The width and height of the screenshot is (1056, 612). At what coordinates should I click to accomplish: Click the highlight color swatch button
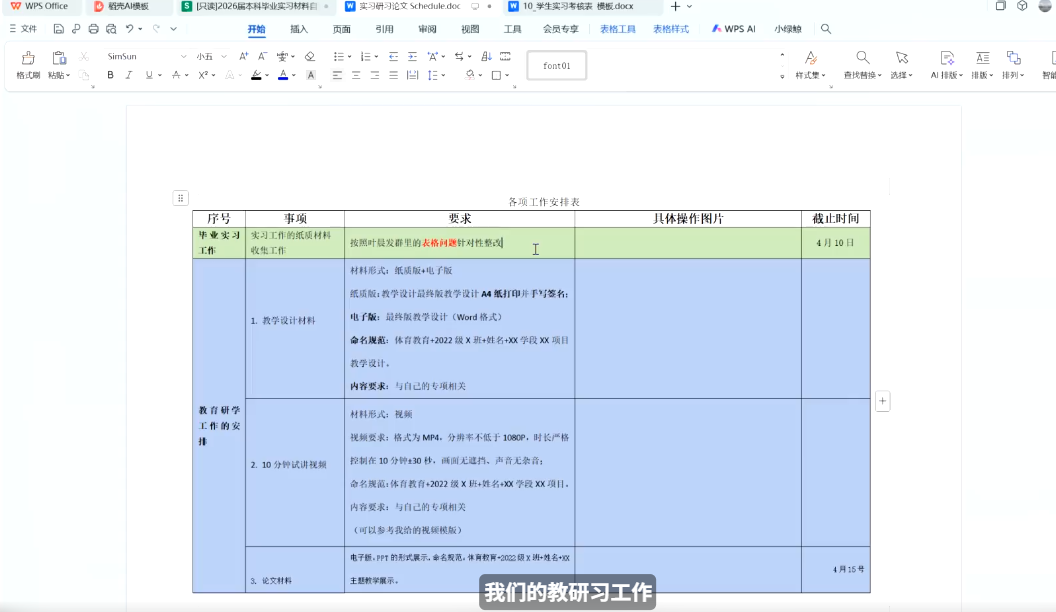point(256,75)
